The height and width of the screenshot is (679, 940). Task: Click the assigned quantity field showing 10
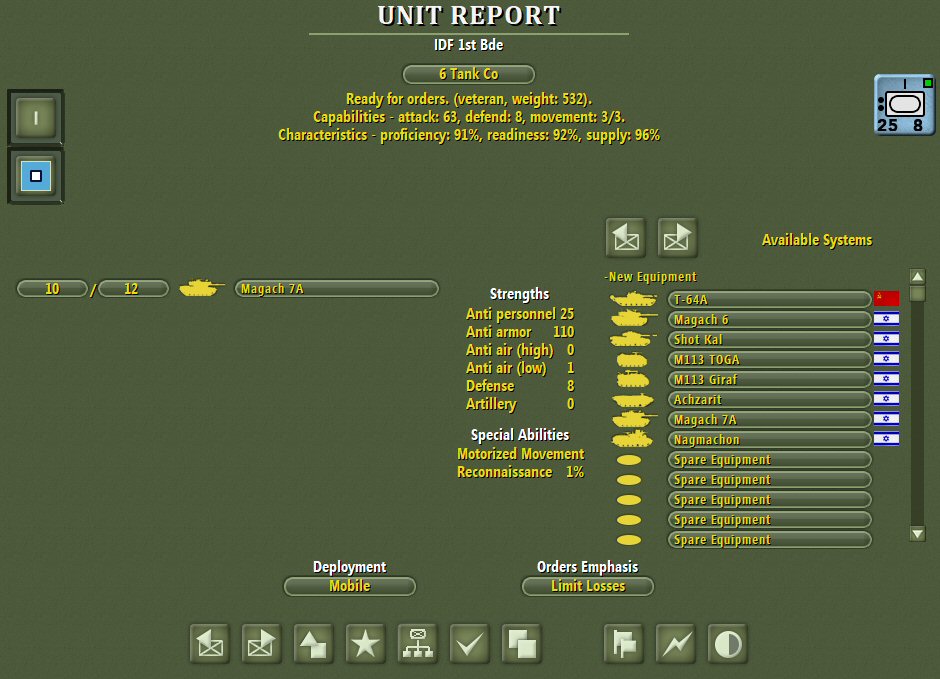point(52,288)
